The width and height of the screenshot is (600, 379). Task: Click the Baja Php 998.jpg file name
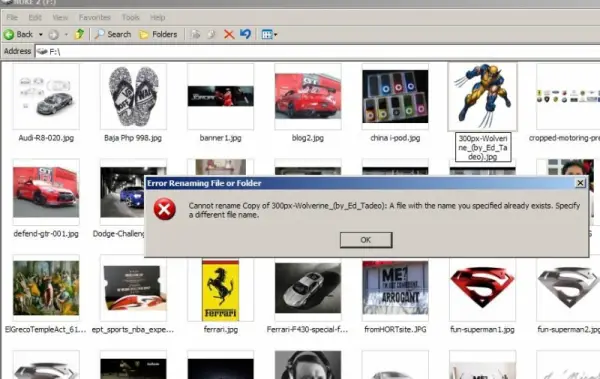[x=133, y=138]
